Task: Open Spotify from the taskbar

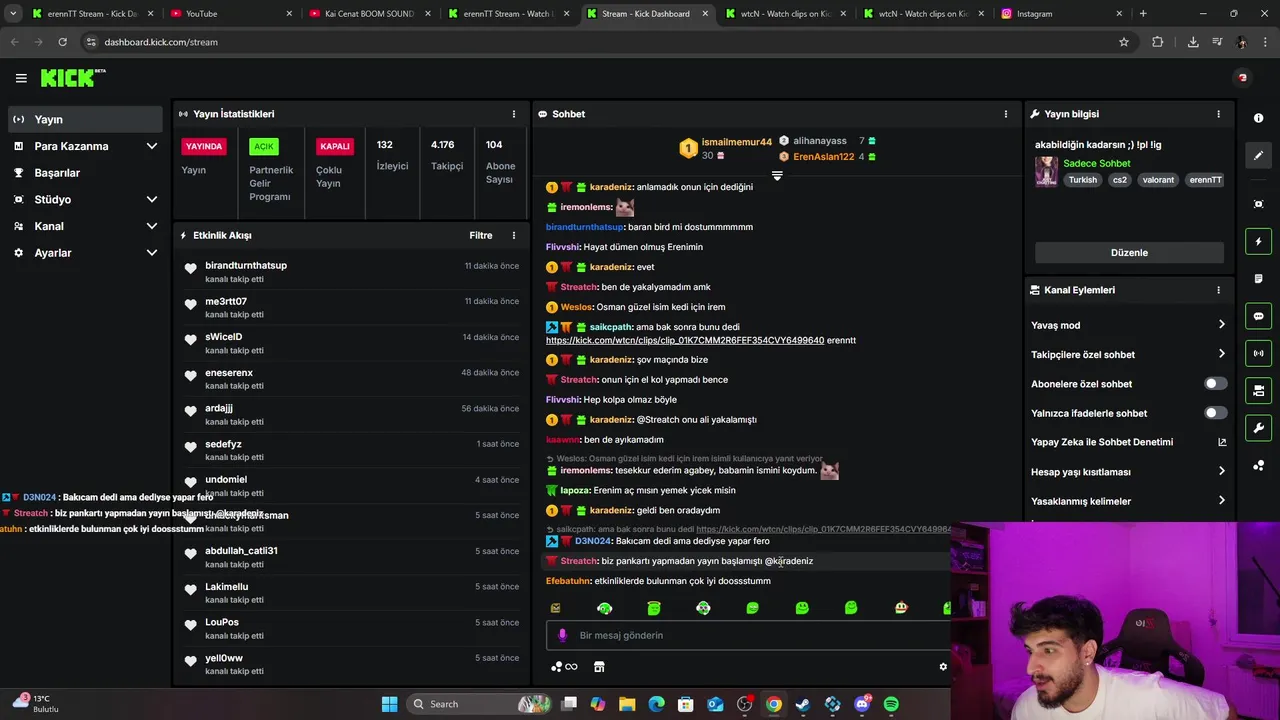Action: coord(891,704)
